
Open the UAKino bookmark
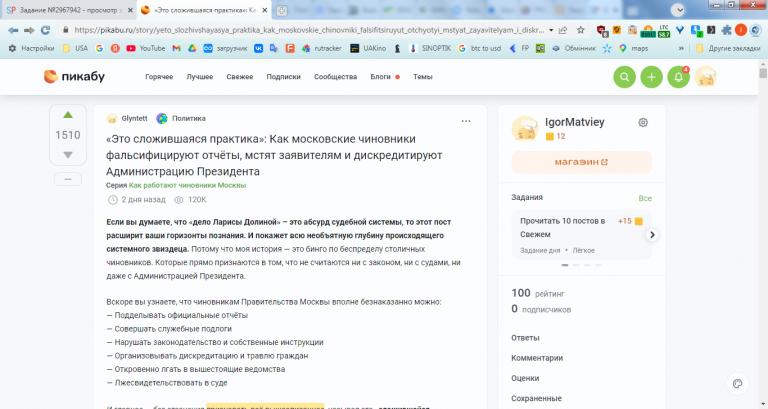click(368, 48)
